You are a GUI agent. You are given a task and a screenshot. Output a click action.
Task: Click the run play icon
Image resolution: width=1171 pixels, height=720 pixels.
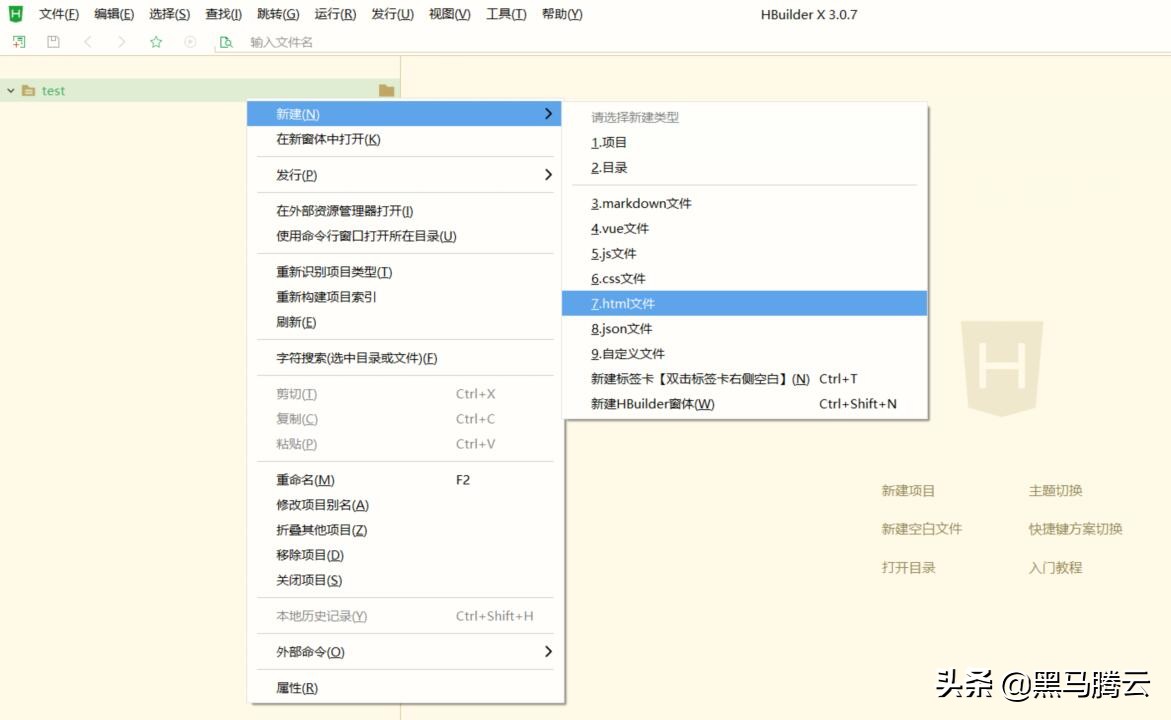click(190, 42)
